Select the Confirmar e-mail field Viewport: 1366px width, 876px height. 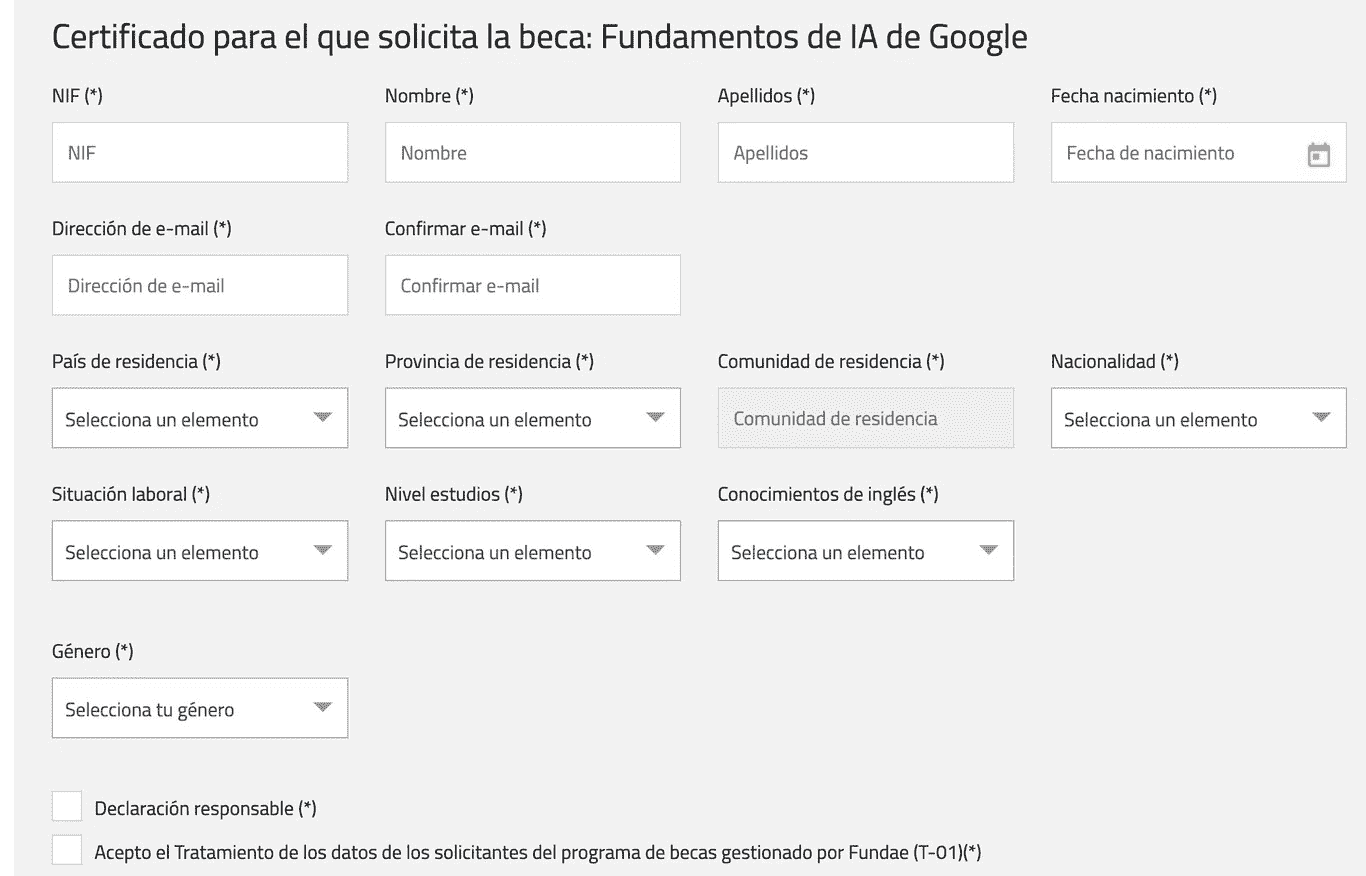533,285
